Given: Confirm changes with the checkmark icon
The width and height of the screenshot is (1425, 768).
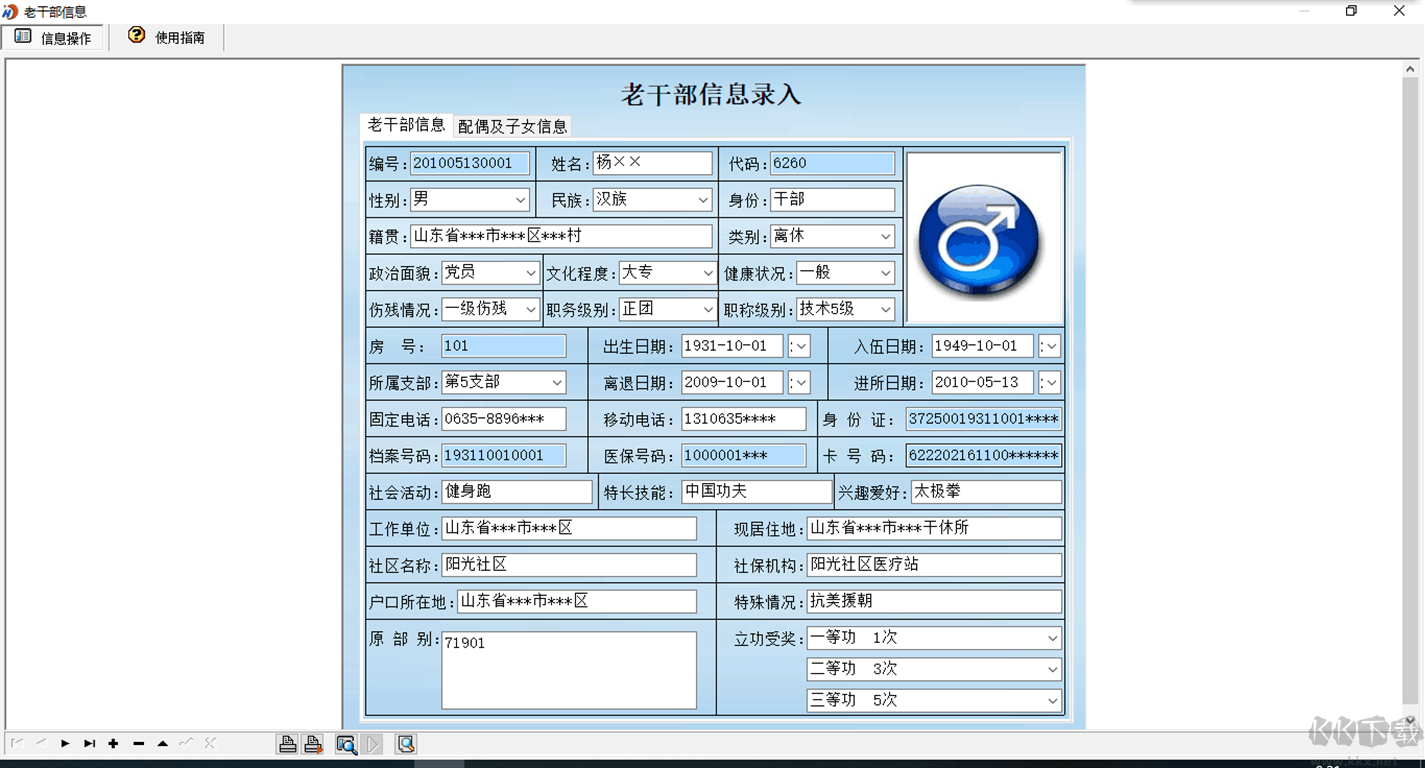Looking at the screenshot, I should (x=184, y=743).
